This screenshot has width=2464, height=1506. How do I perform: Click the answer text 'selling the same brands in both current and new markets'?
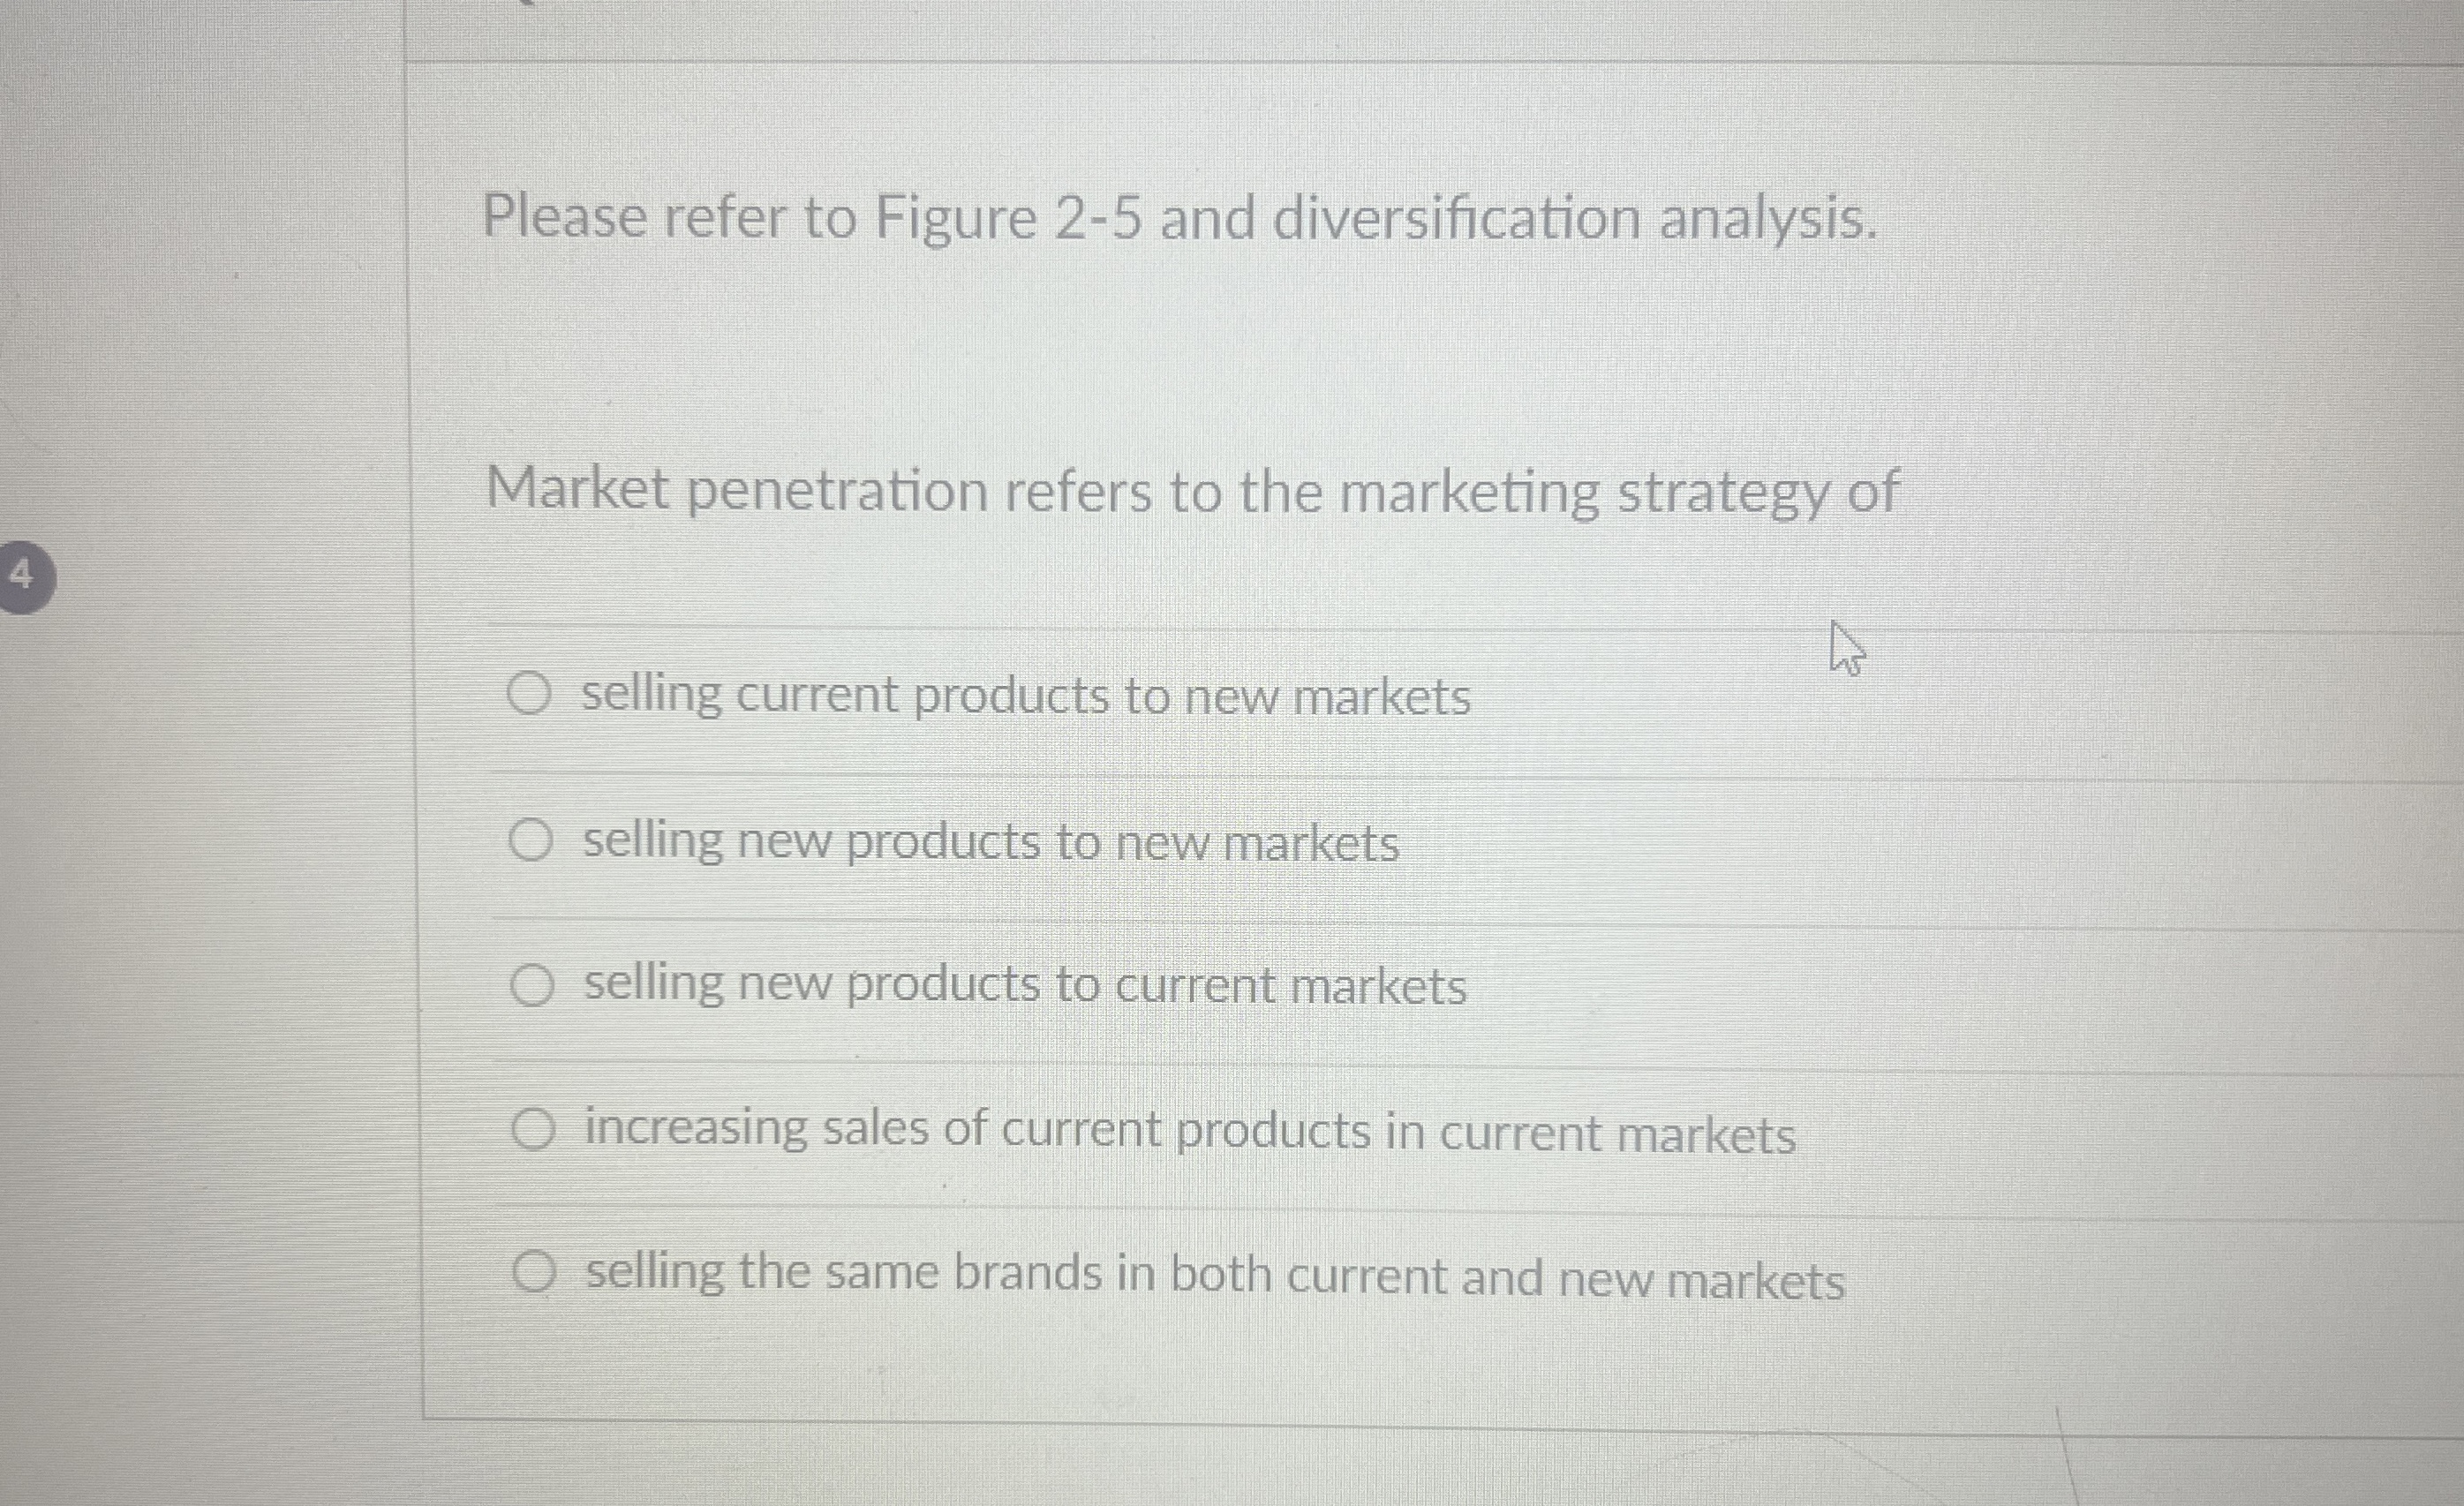pos(1213,1272)
